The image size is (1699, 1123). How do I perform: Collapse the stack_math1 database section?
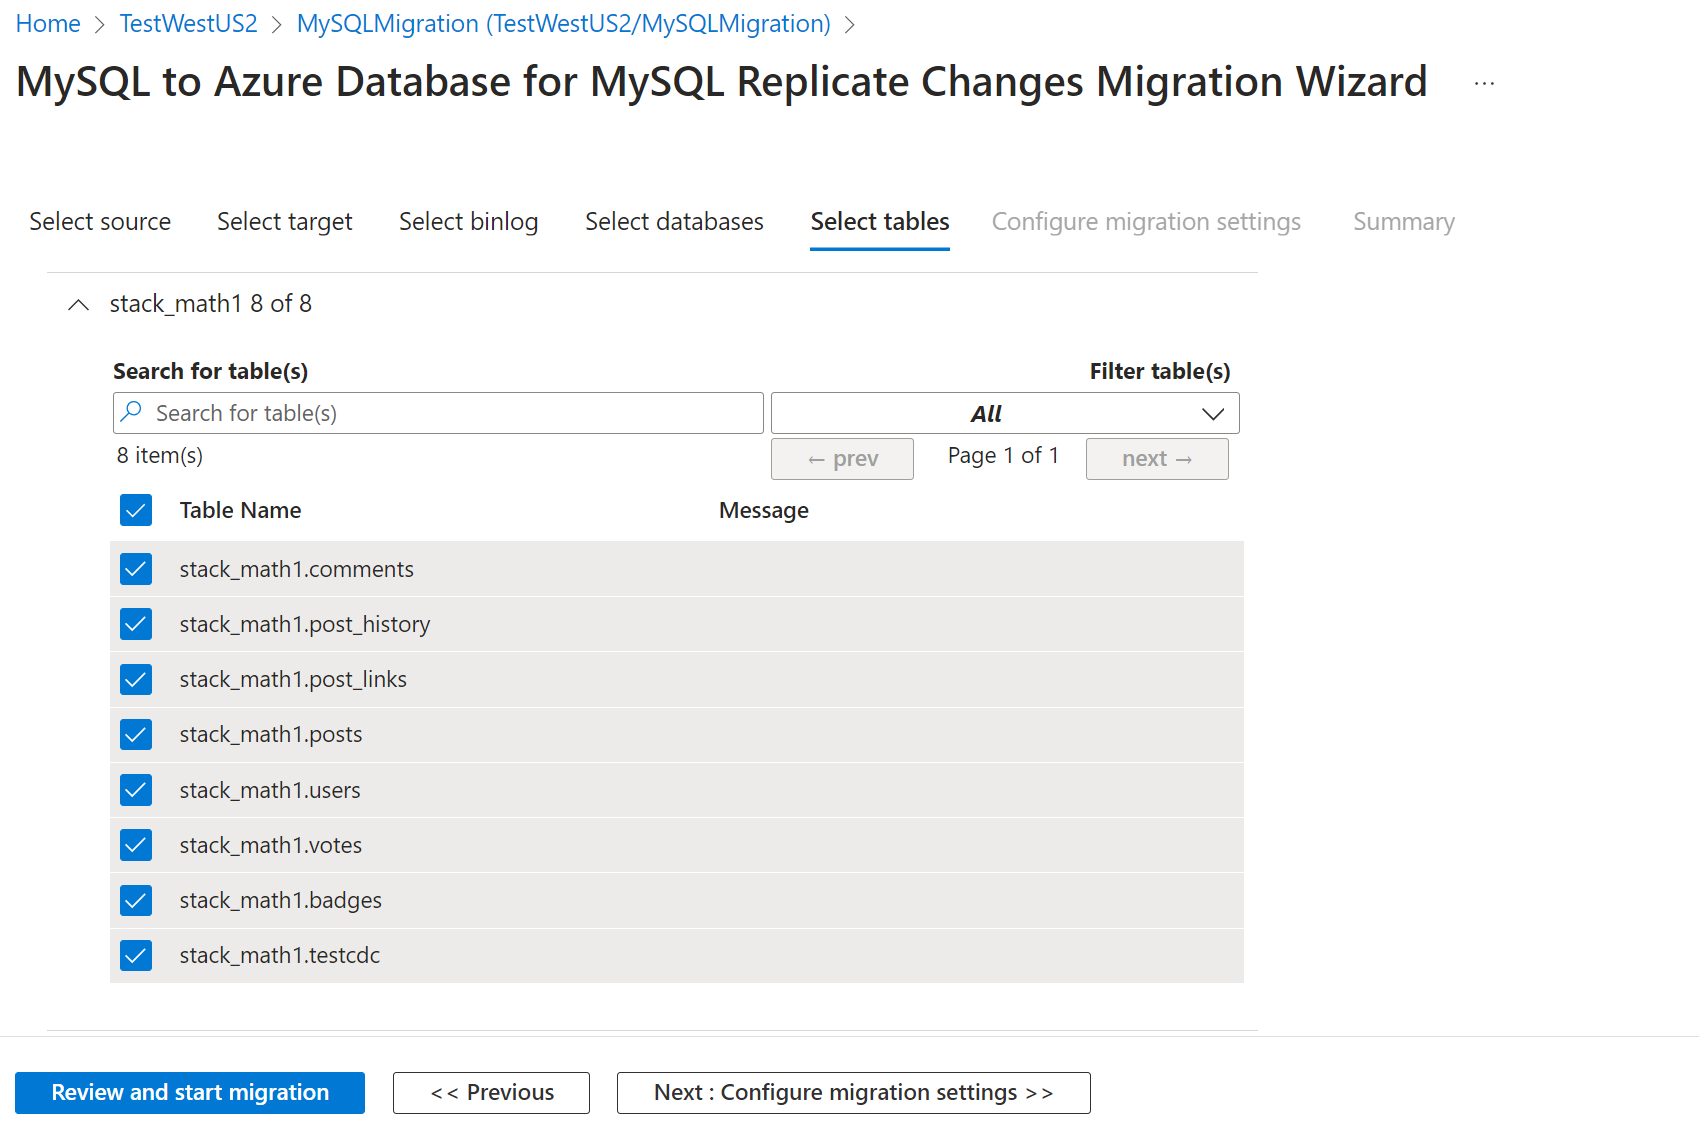pyautogui.click(x=78, y=304)
